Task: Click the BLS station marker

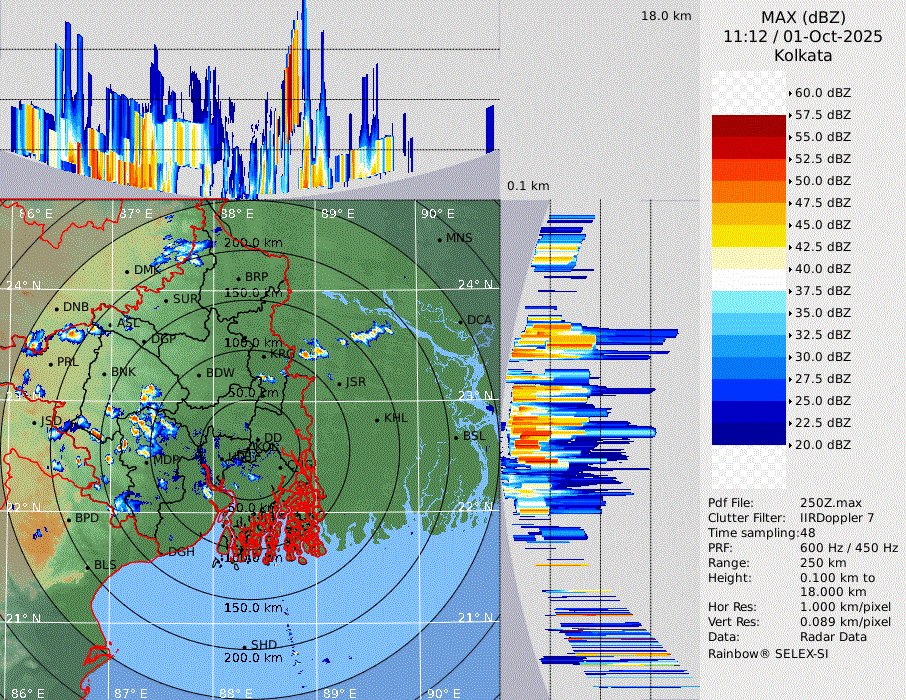Action: coord(87,566)
